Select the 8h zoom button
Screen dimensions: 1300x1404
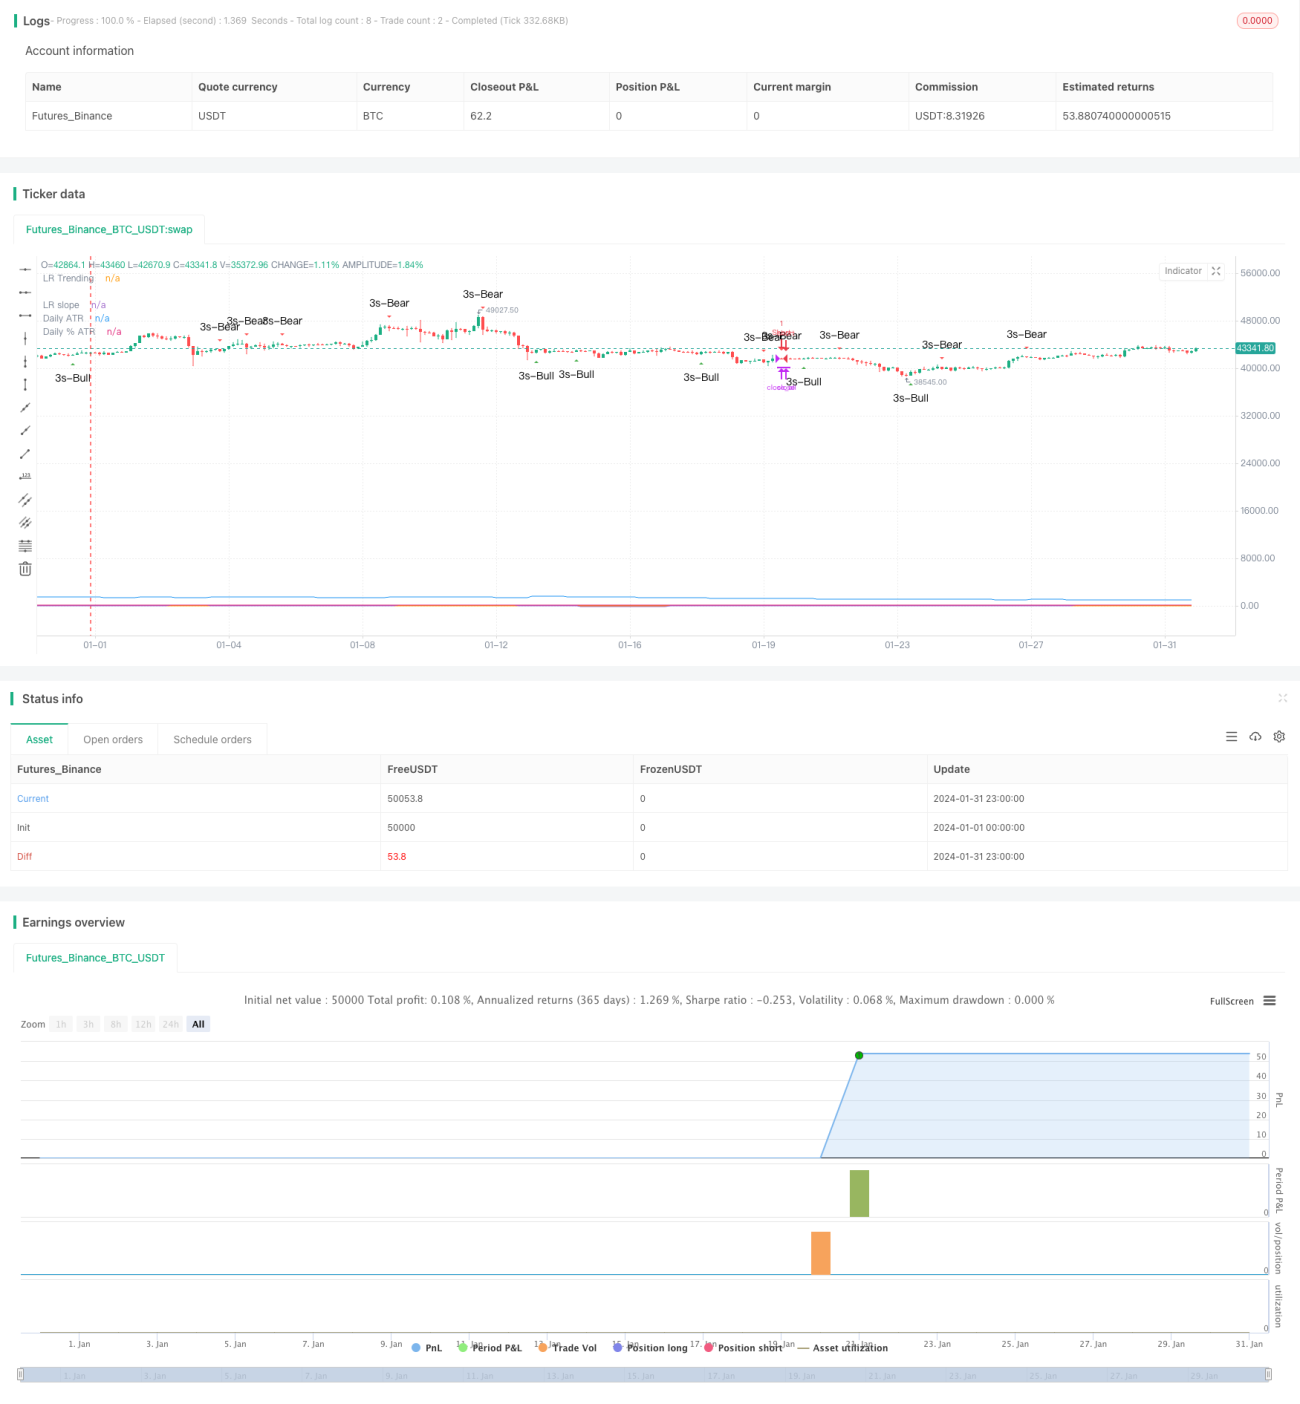pos(116,1024)
